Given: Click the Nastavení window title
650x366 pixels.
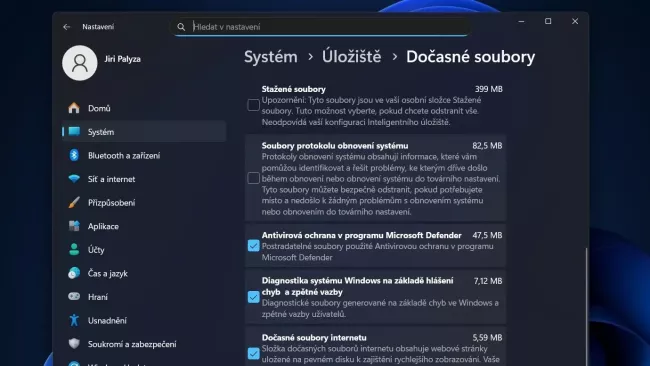Looking at the screenshot, I should click(x=98, y=27).
